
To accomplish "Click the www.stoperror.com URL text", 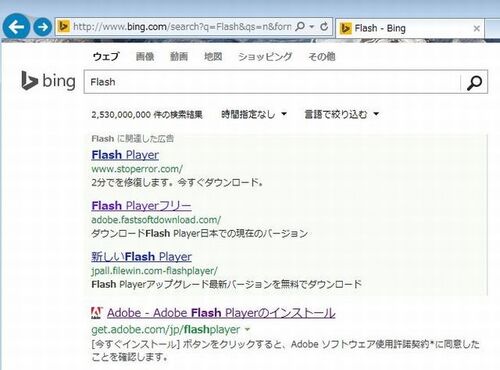I will pyautogui.click(x=137, y=169).
